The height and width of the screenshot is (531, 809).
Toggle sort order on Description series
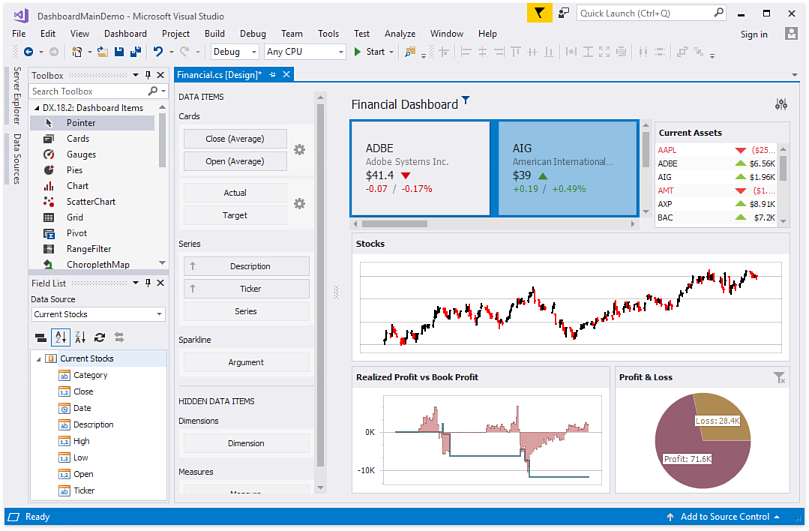(192, 266)
